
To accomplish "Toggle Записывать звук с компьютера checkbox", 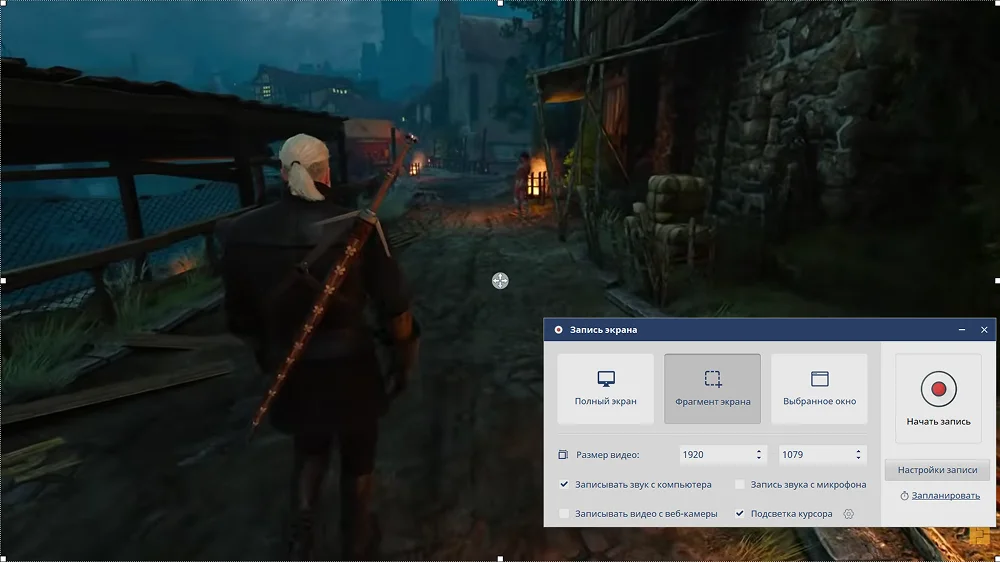I will pos(564,484).
